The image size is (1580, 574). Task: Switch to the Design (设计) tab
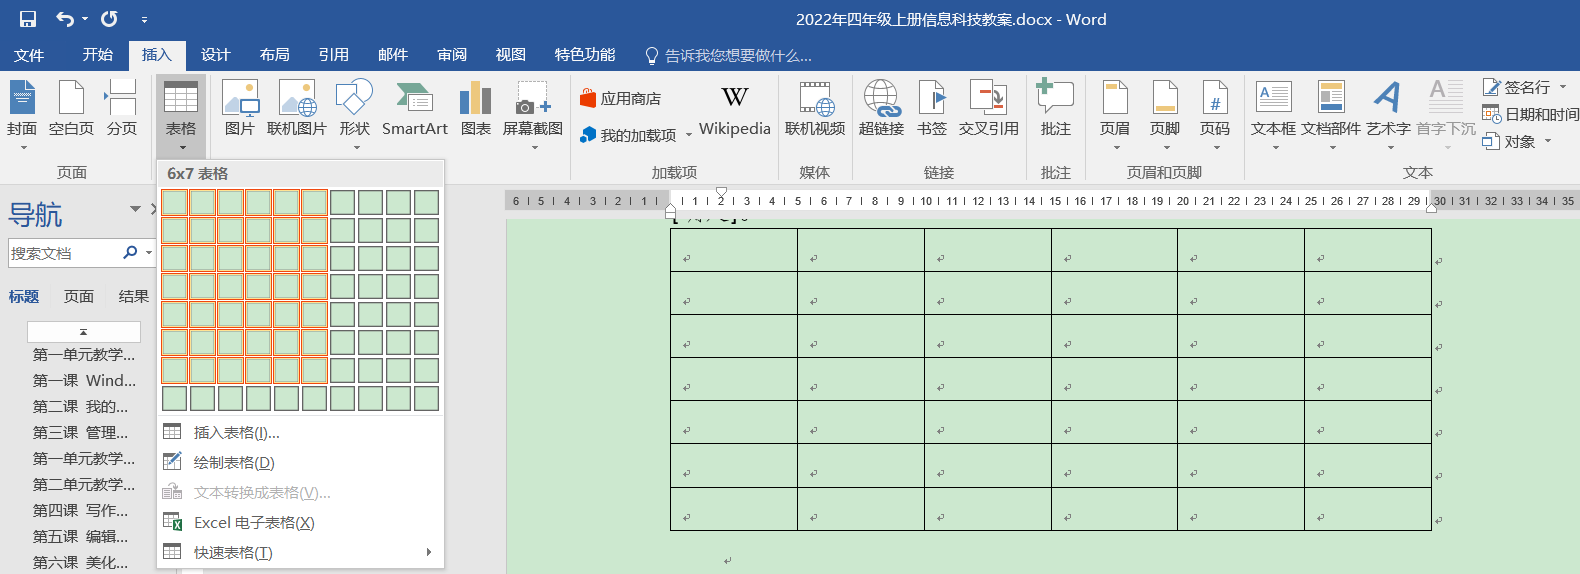[x=215, y=55]
